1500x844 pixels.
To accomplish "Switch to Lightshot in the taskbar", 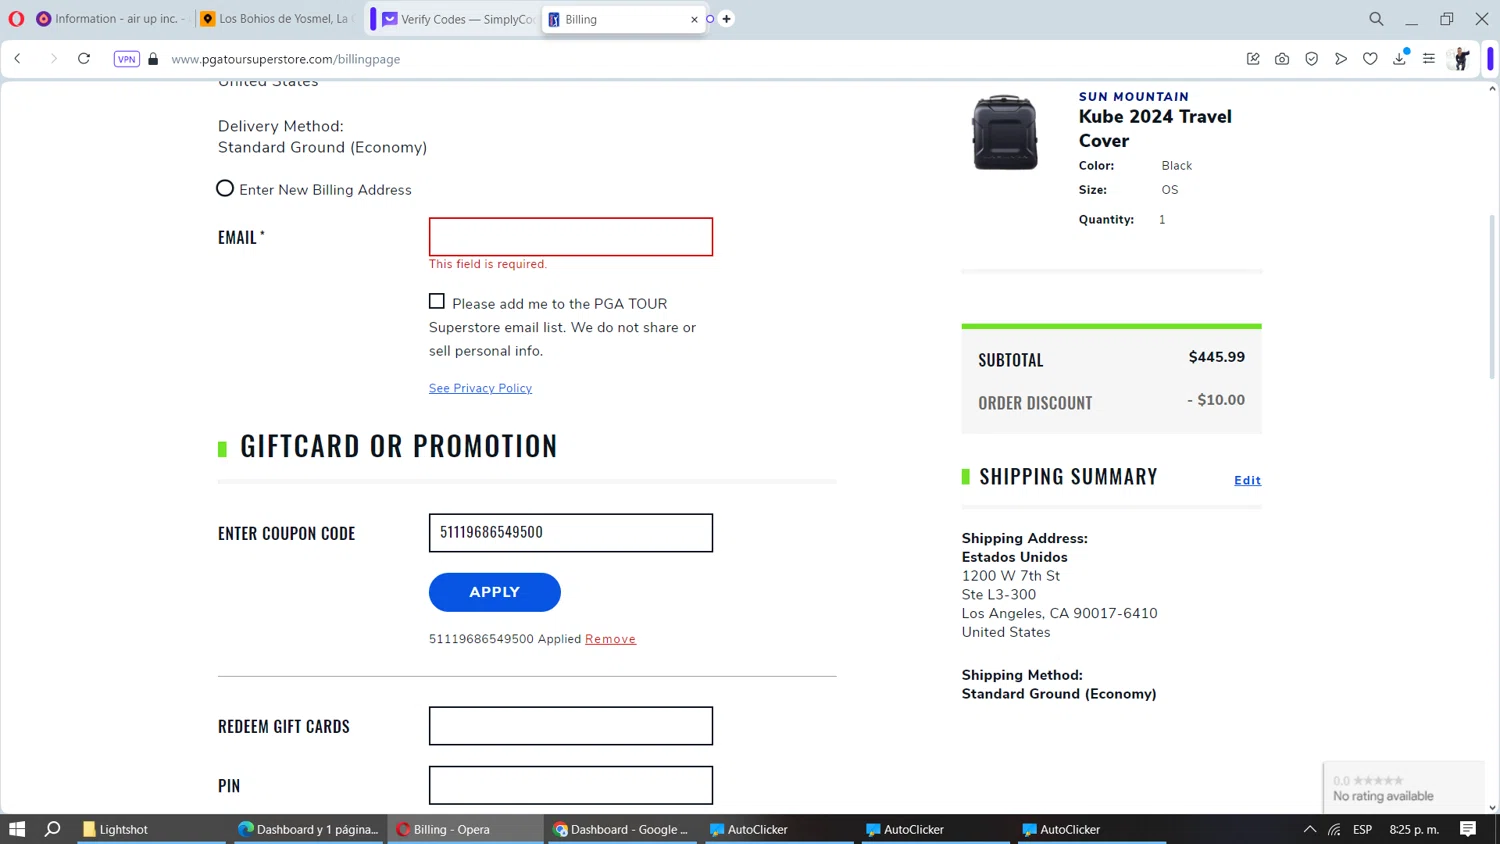I will [150, 829].
